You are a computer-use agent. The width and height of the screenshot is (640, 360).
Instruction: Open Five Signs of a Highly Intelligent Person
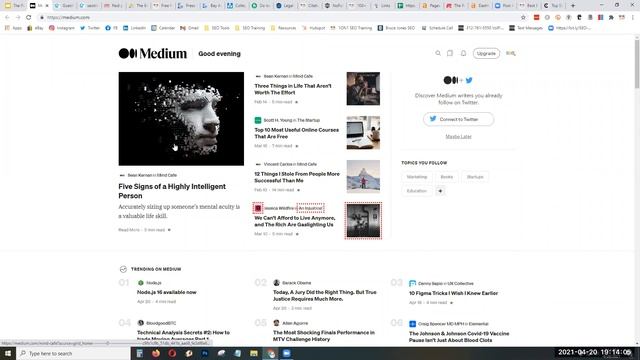(x=172, y=191)
